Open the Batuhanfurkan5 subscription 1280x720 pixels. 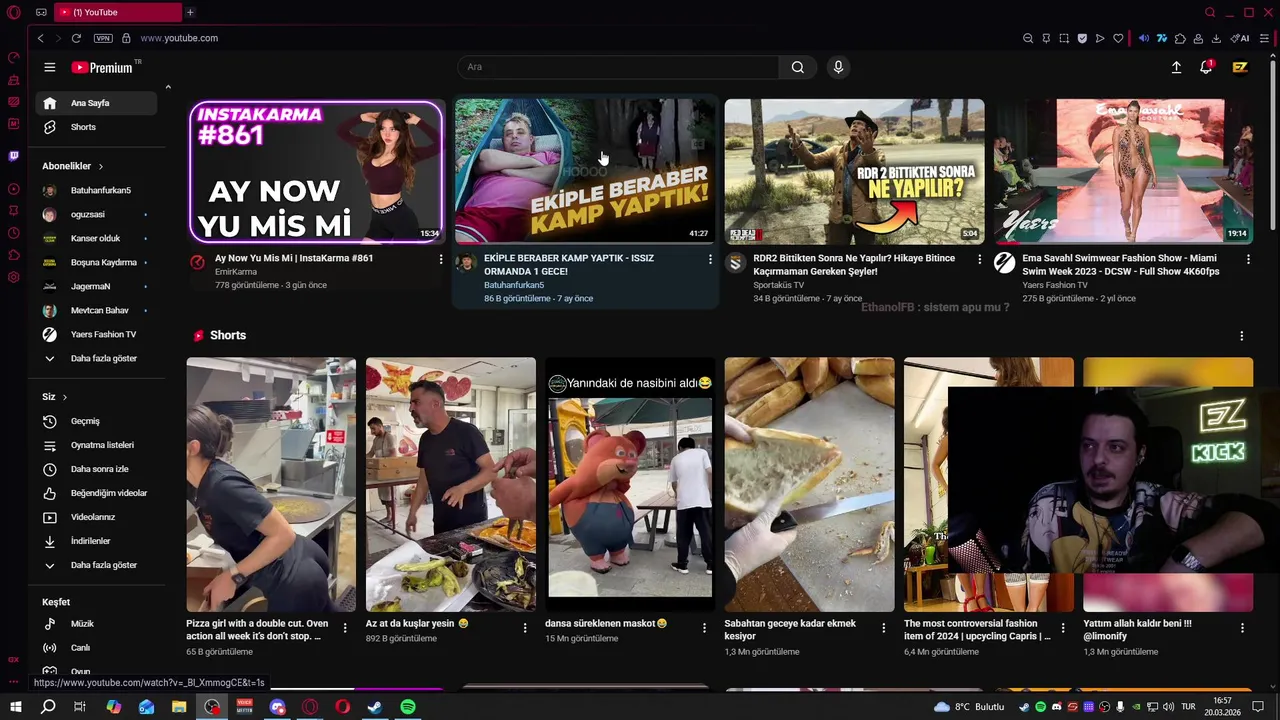(96, 190)
